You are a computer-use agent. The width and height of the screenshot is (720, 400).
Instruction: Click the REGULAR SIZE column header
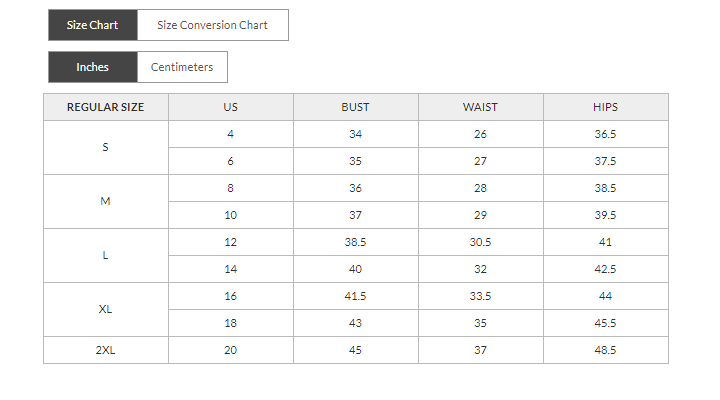point(105,107)
